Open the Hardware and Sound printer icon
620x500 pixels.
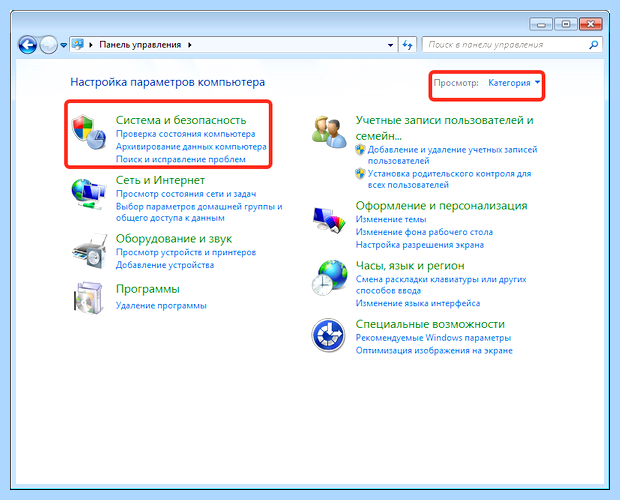pyautogui.click(x=90, y=252)
